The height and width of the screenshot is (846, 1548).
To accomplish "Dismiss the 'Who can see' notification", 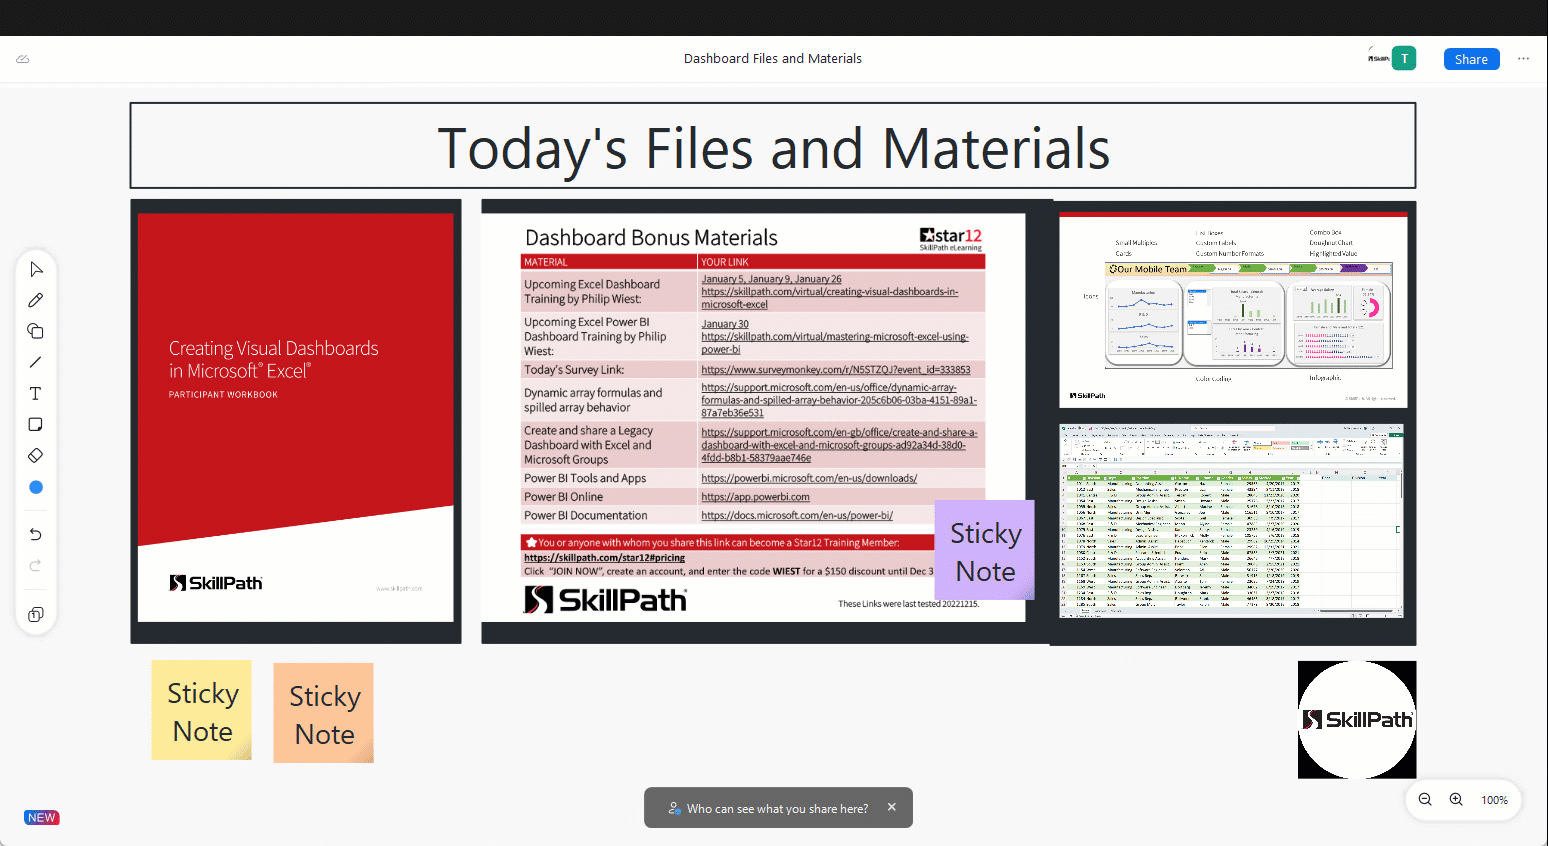I will [892, 807].
